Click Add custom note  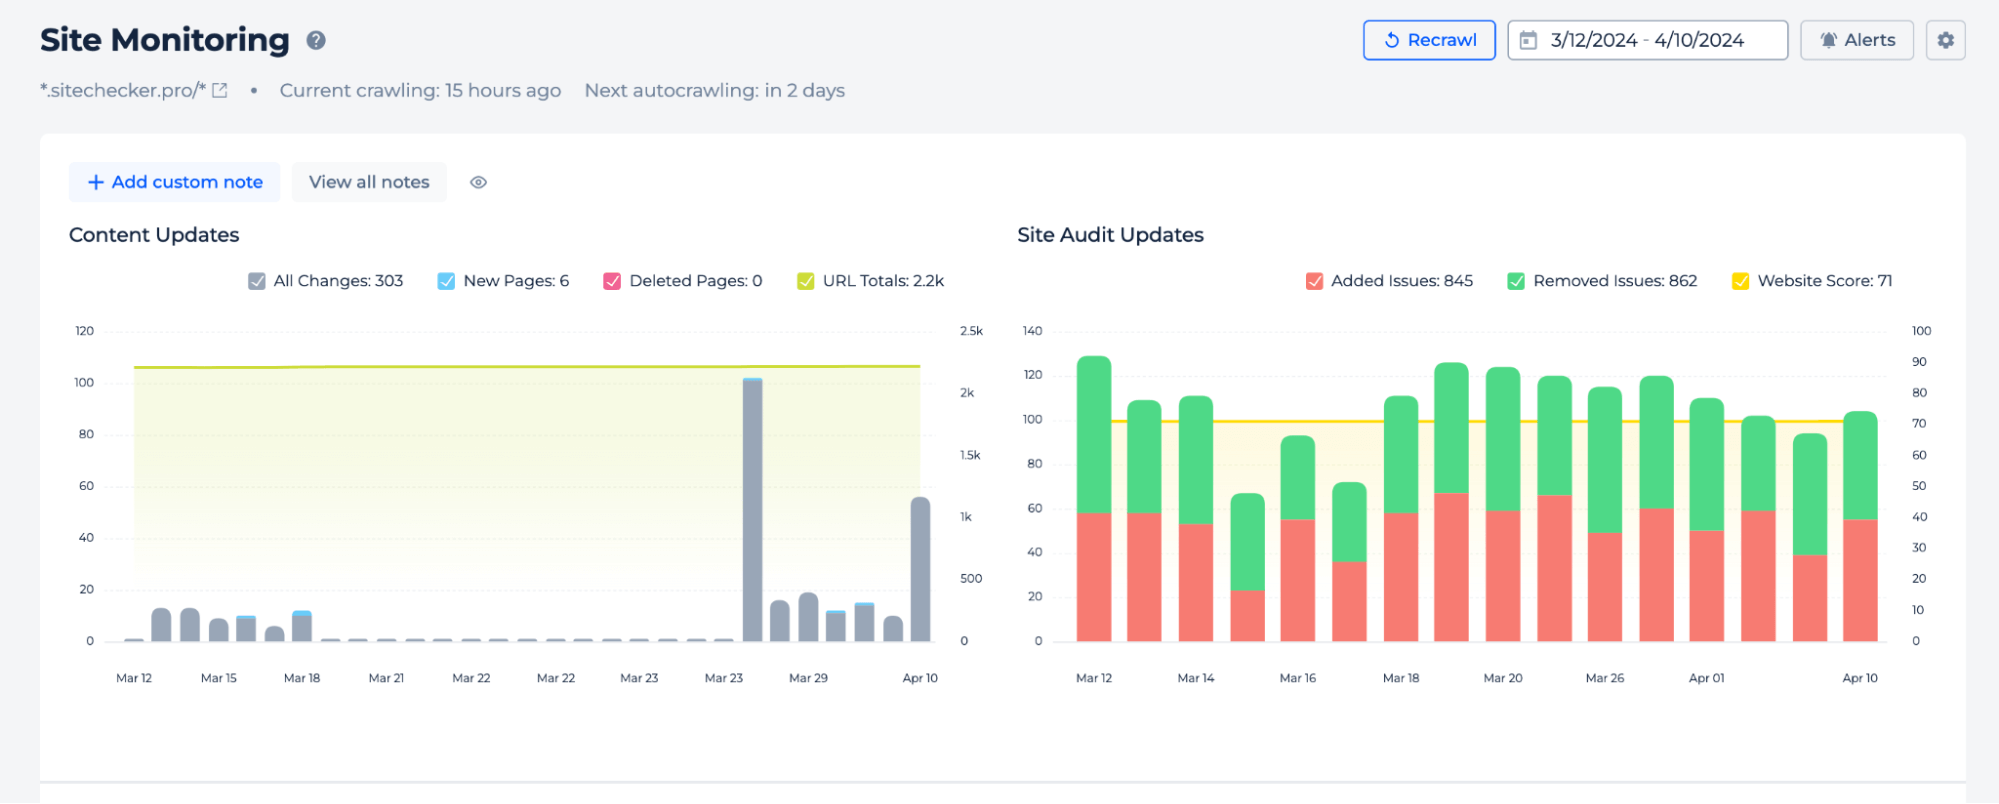click(175, 182)
